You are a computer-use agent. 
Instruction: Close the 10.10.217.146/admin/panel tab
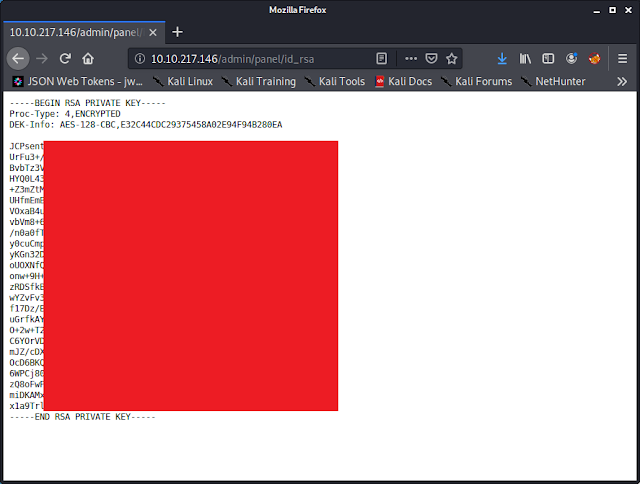pyautogui.click(x=153, y=33)
